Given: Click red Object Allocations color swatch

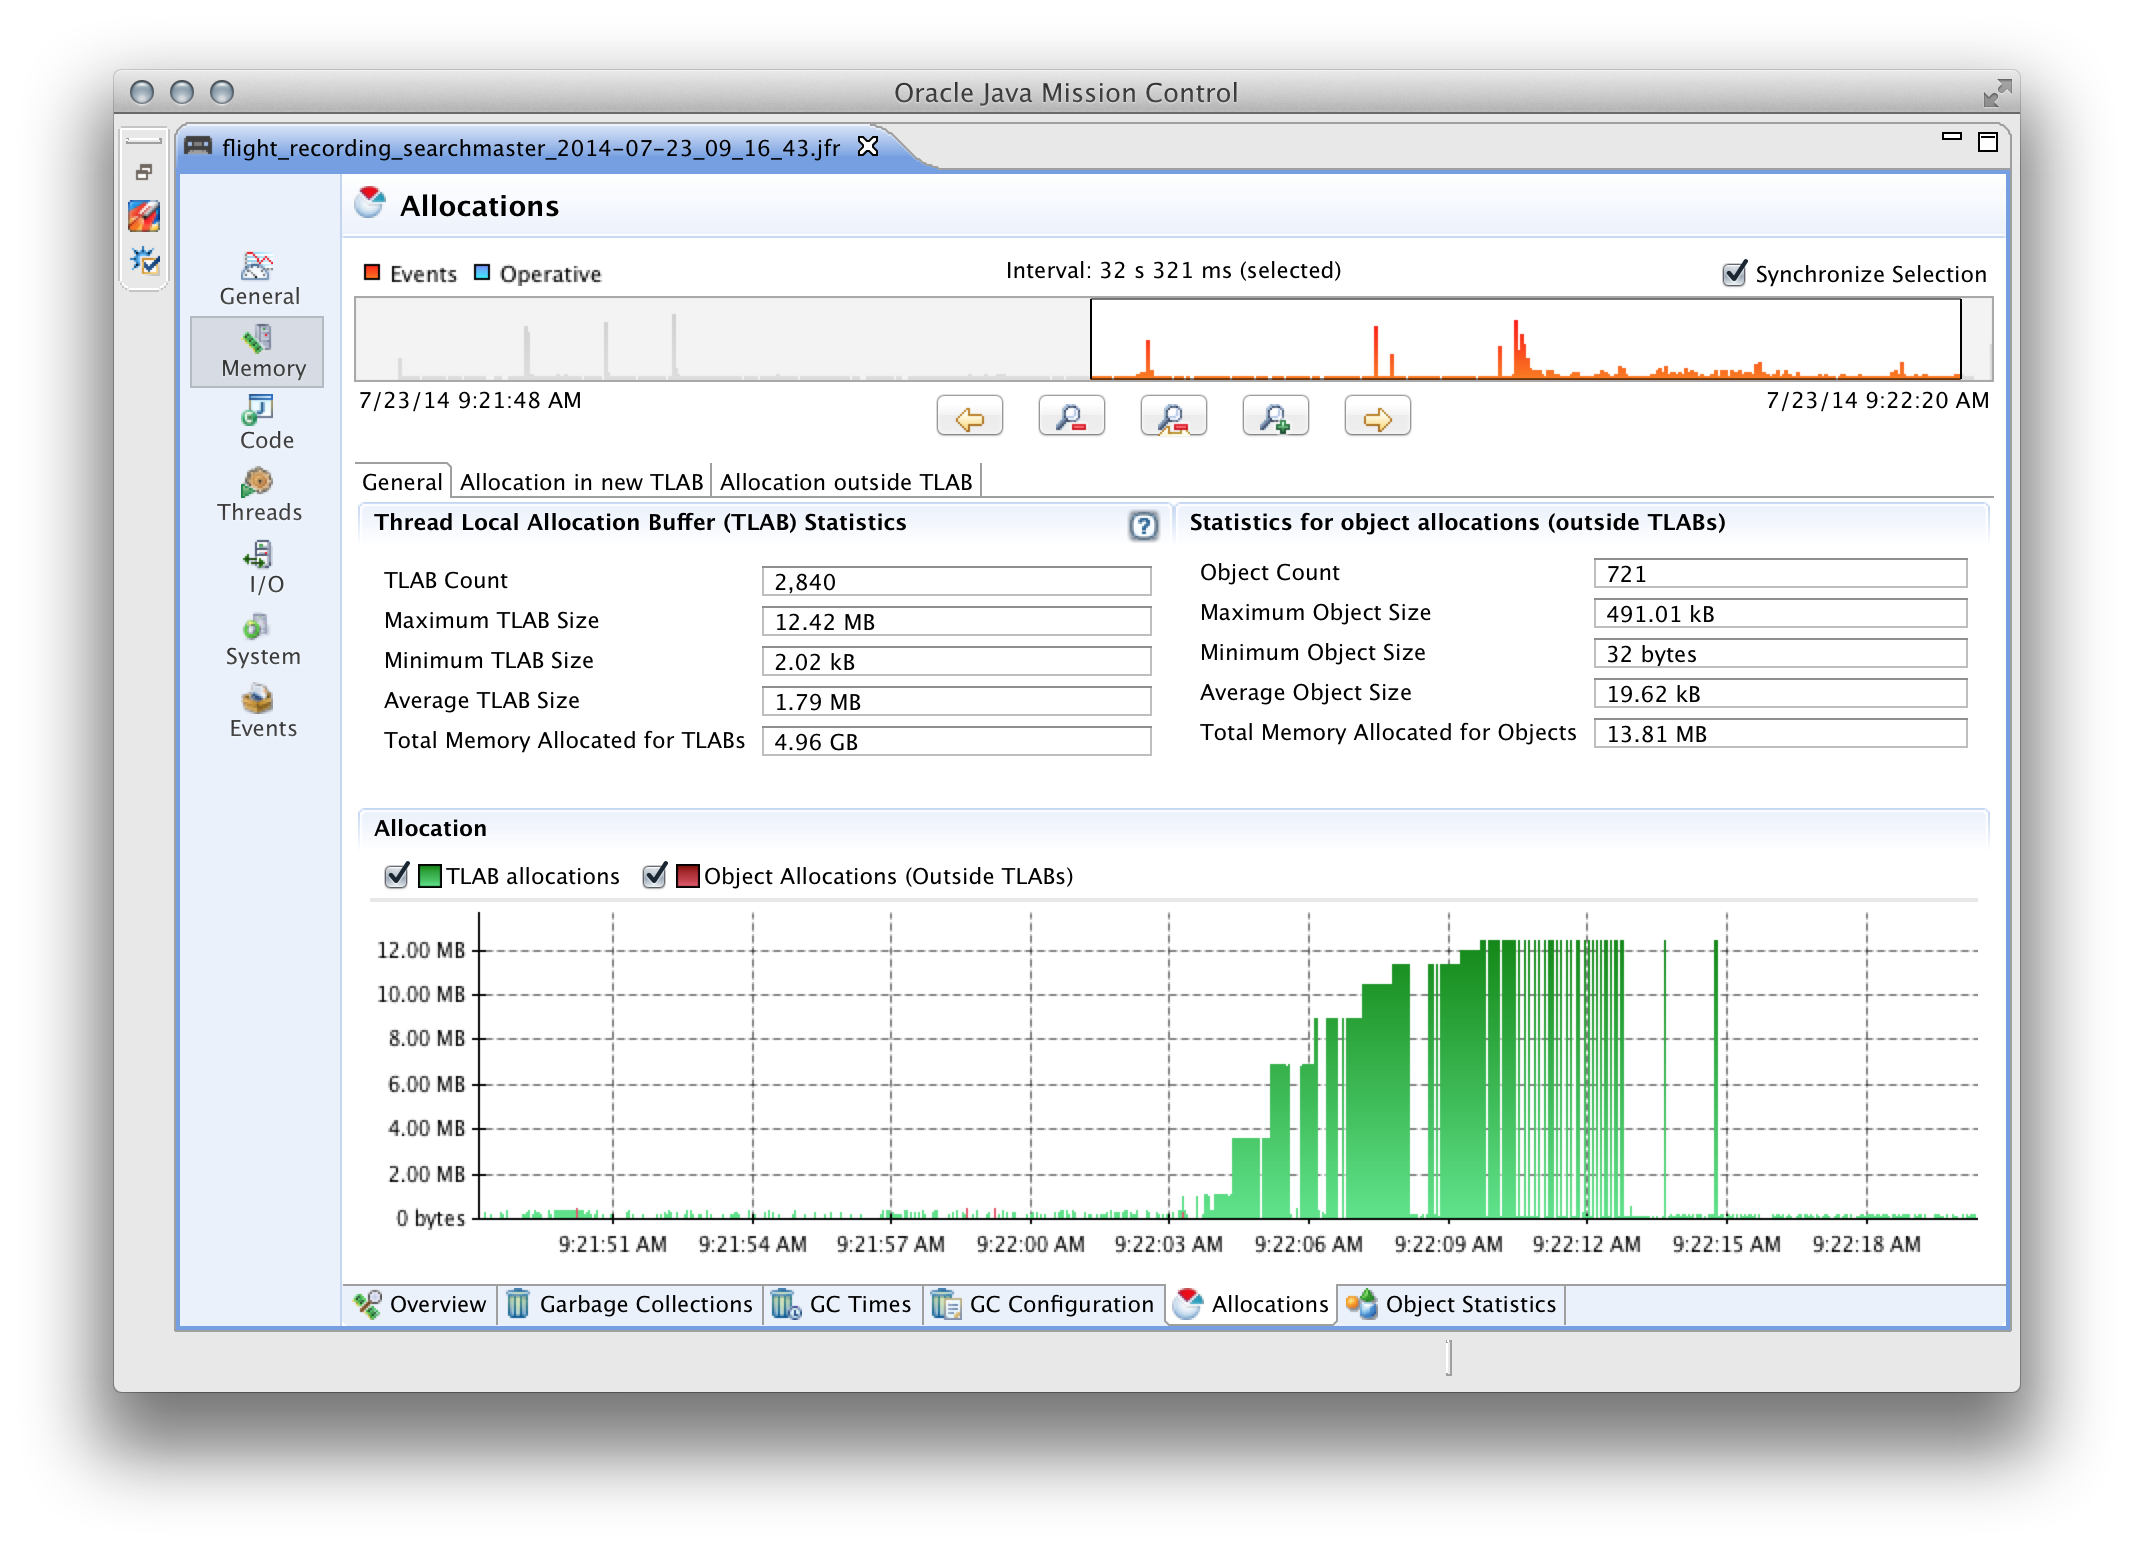Looking at the screenshot, I should click(688, 876).
